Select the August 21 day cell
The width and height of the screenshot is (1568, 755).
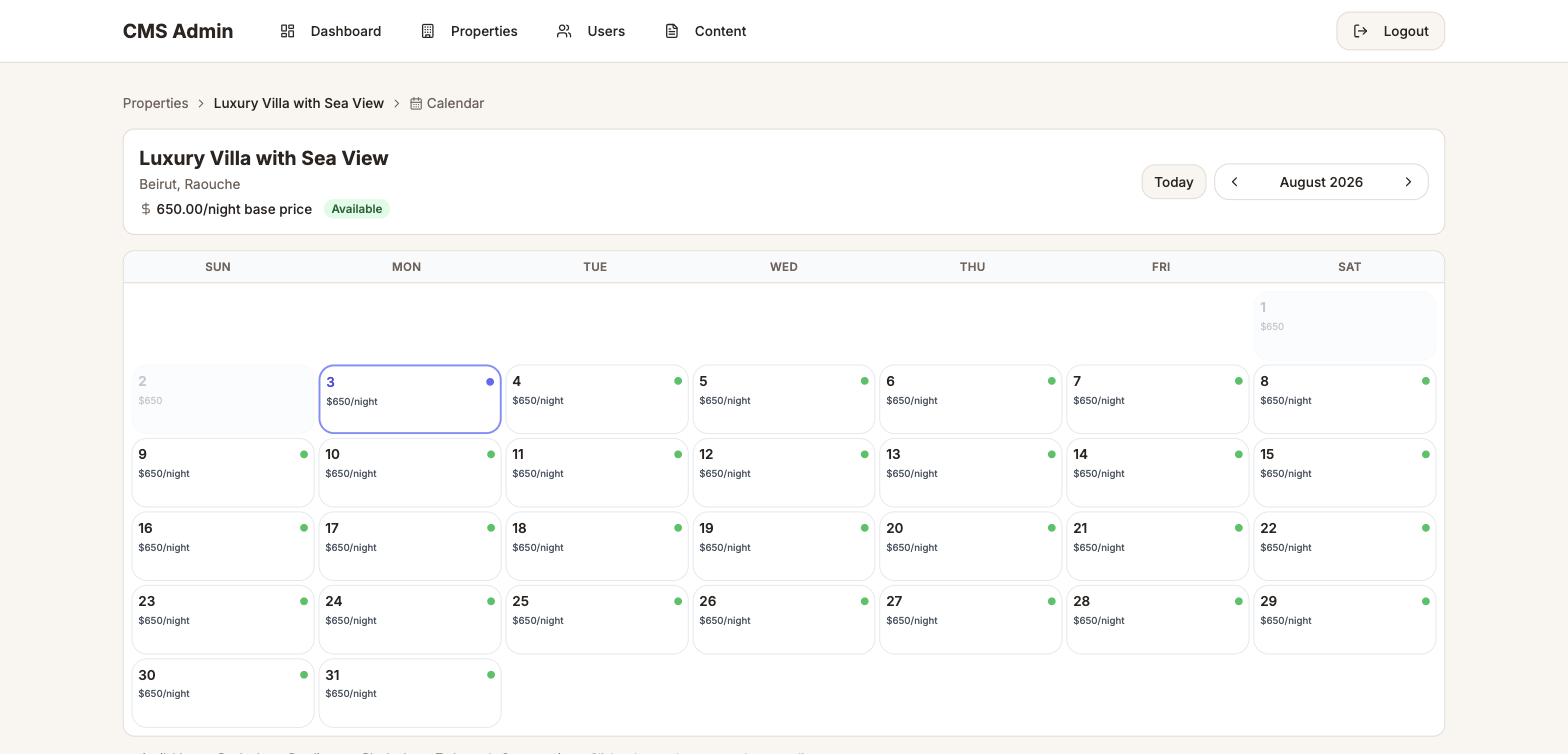pos(1158,546)
